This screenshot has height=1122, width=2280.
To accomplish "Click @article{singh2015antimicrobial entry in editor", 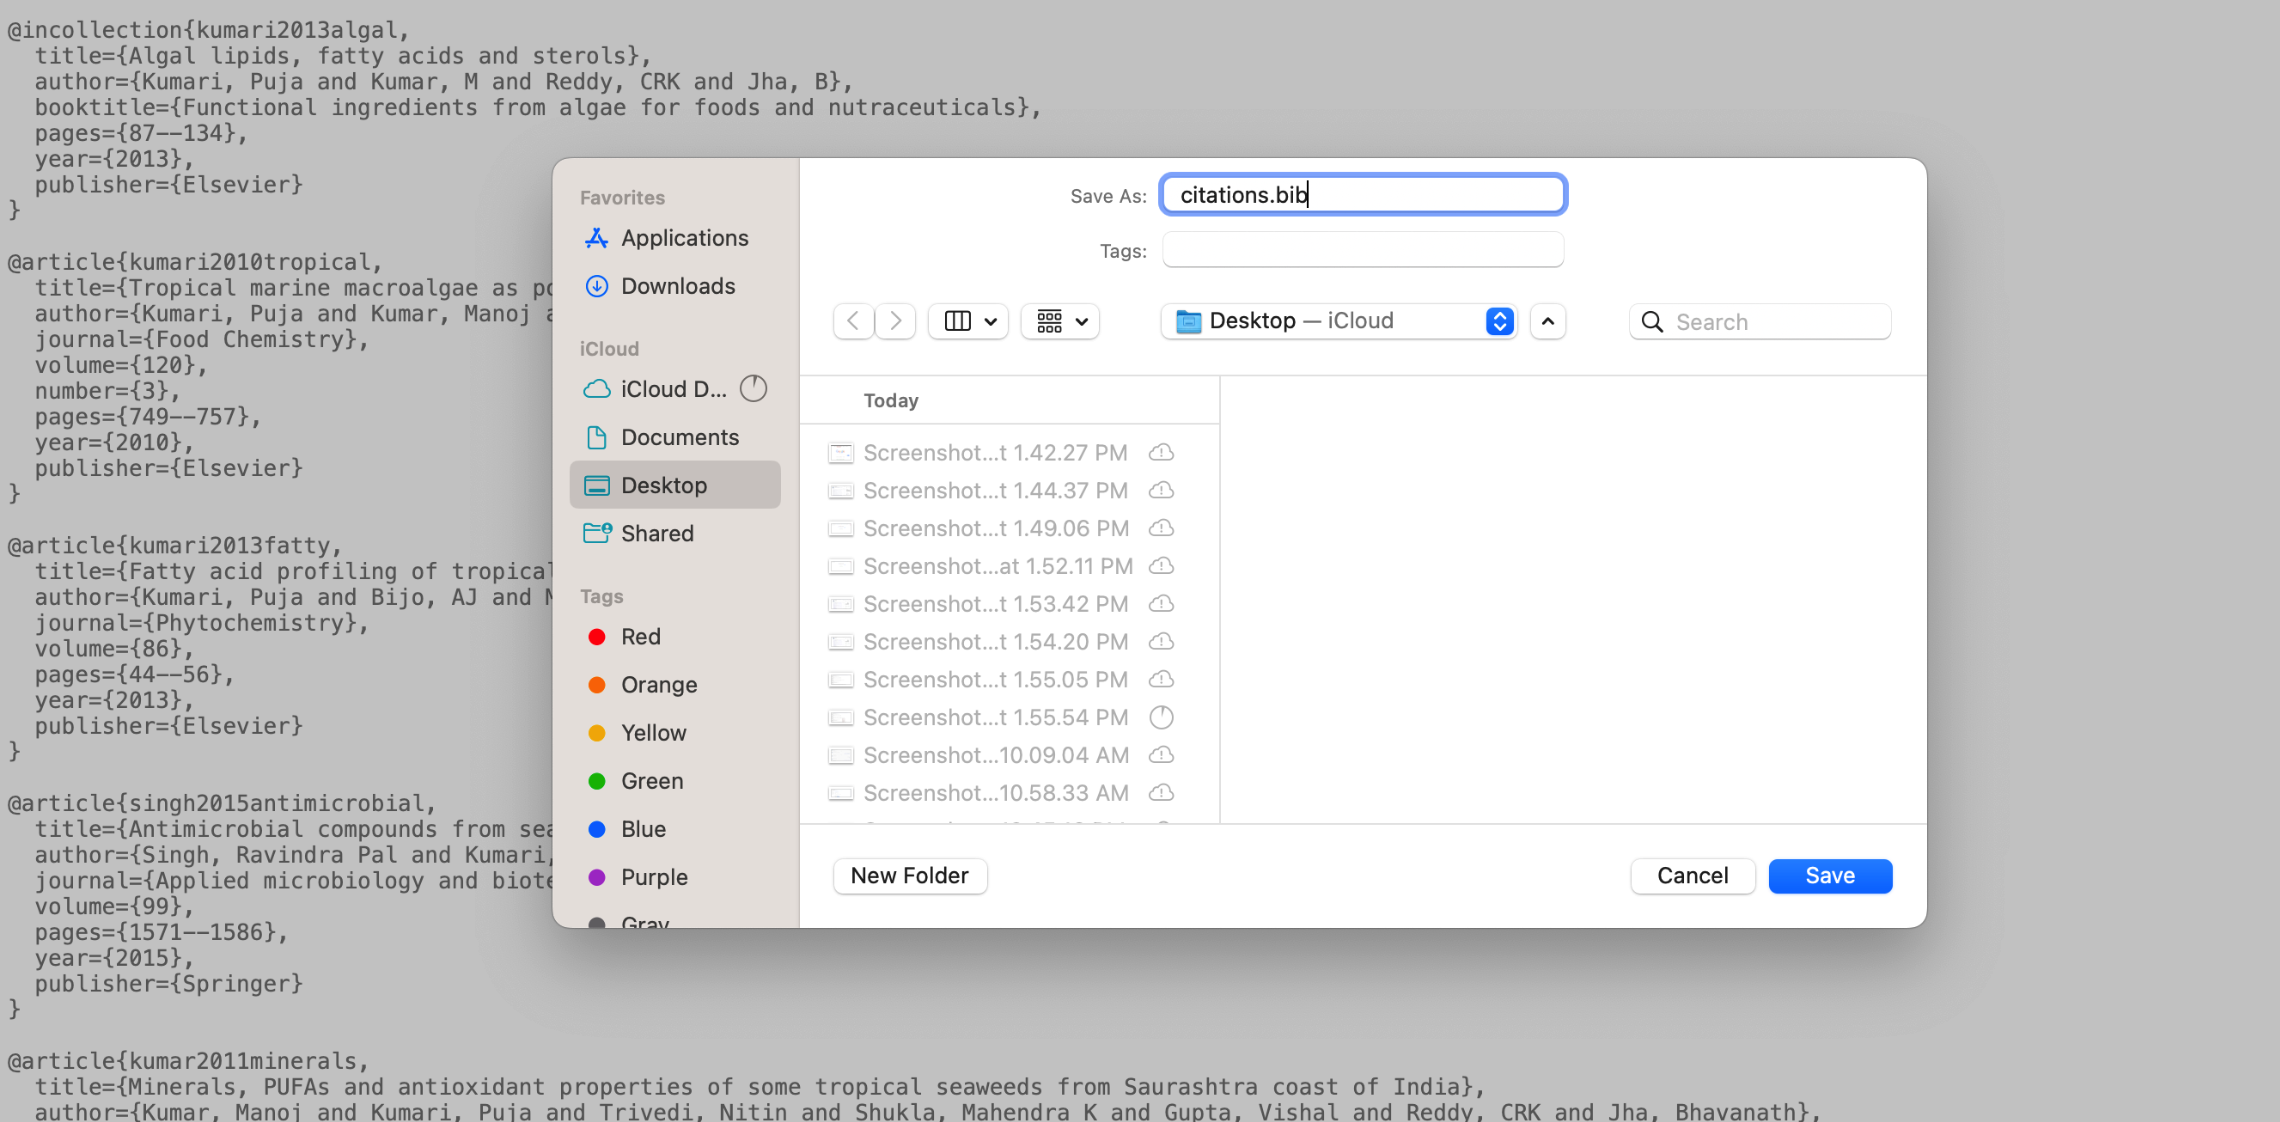I will point(222,804).
